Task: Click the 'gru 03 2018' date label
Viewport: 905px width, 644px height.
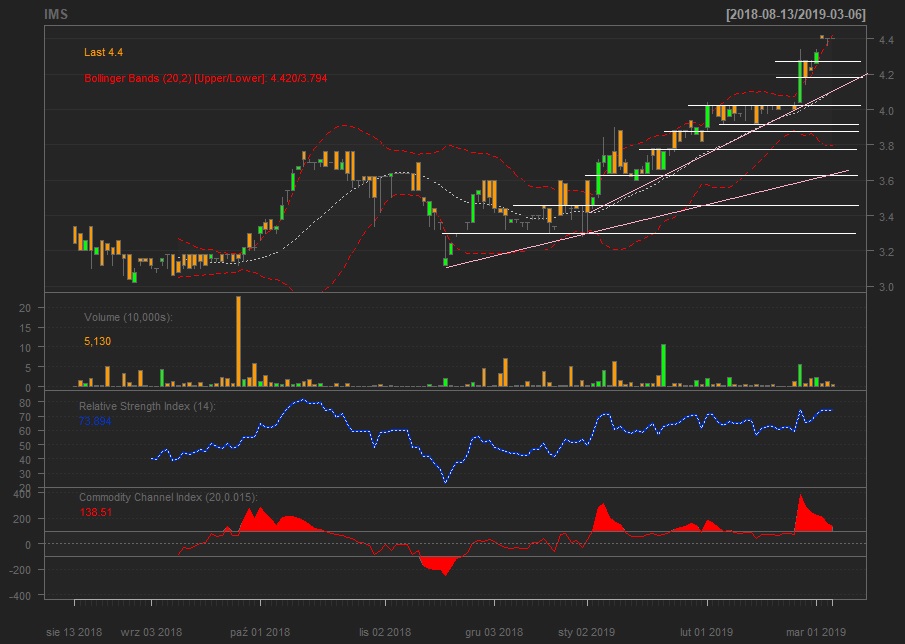Action: tap(494, 632)
